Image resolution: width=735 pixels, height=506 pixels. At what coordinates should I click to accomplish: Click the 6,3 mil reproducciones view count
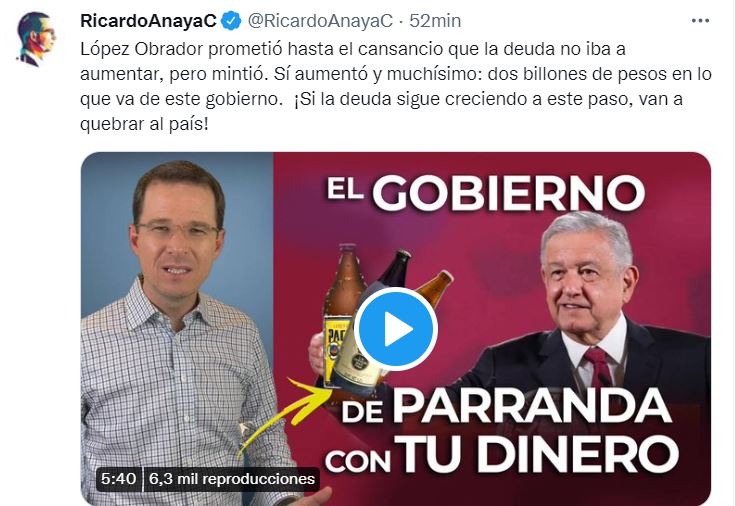coord(232,479)
